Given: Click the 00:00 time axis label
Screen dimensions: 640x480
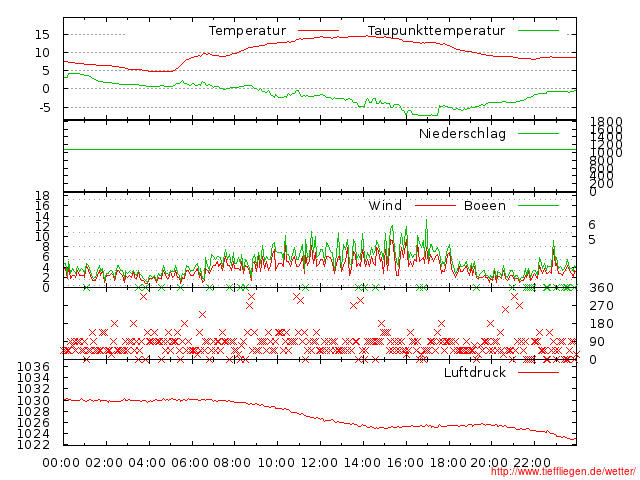Looking at the screenshot, I should pos(61,463).
